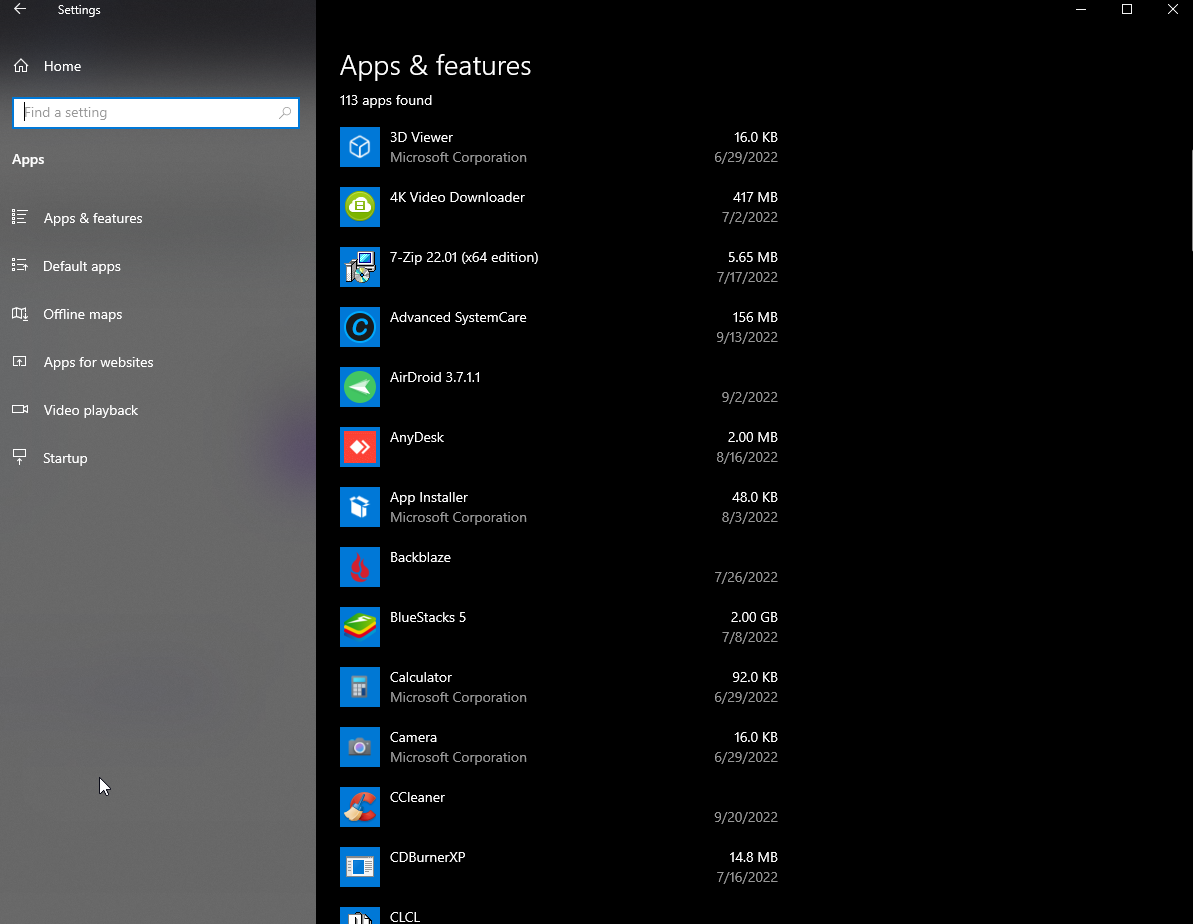The height and width of the screenshot is (924, 1193).
Task: Switch to Offline maps settings
Action: [x=83, y=314]
